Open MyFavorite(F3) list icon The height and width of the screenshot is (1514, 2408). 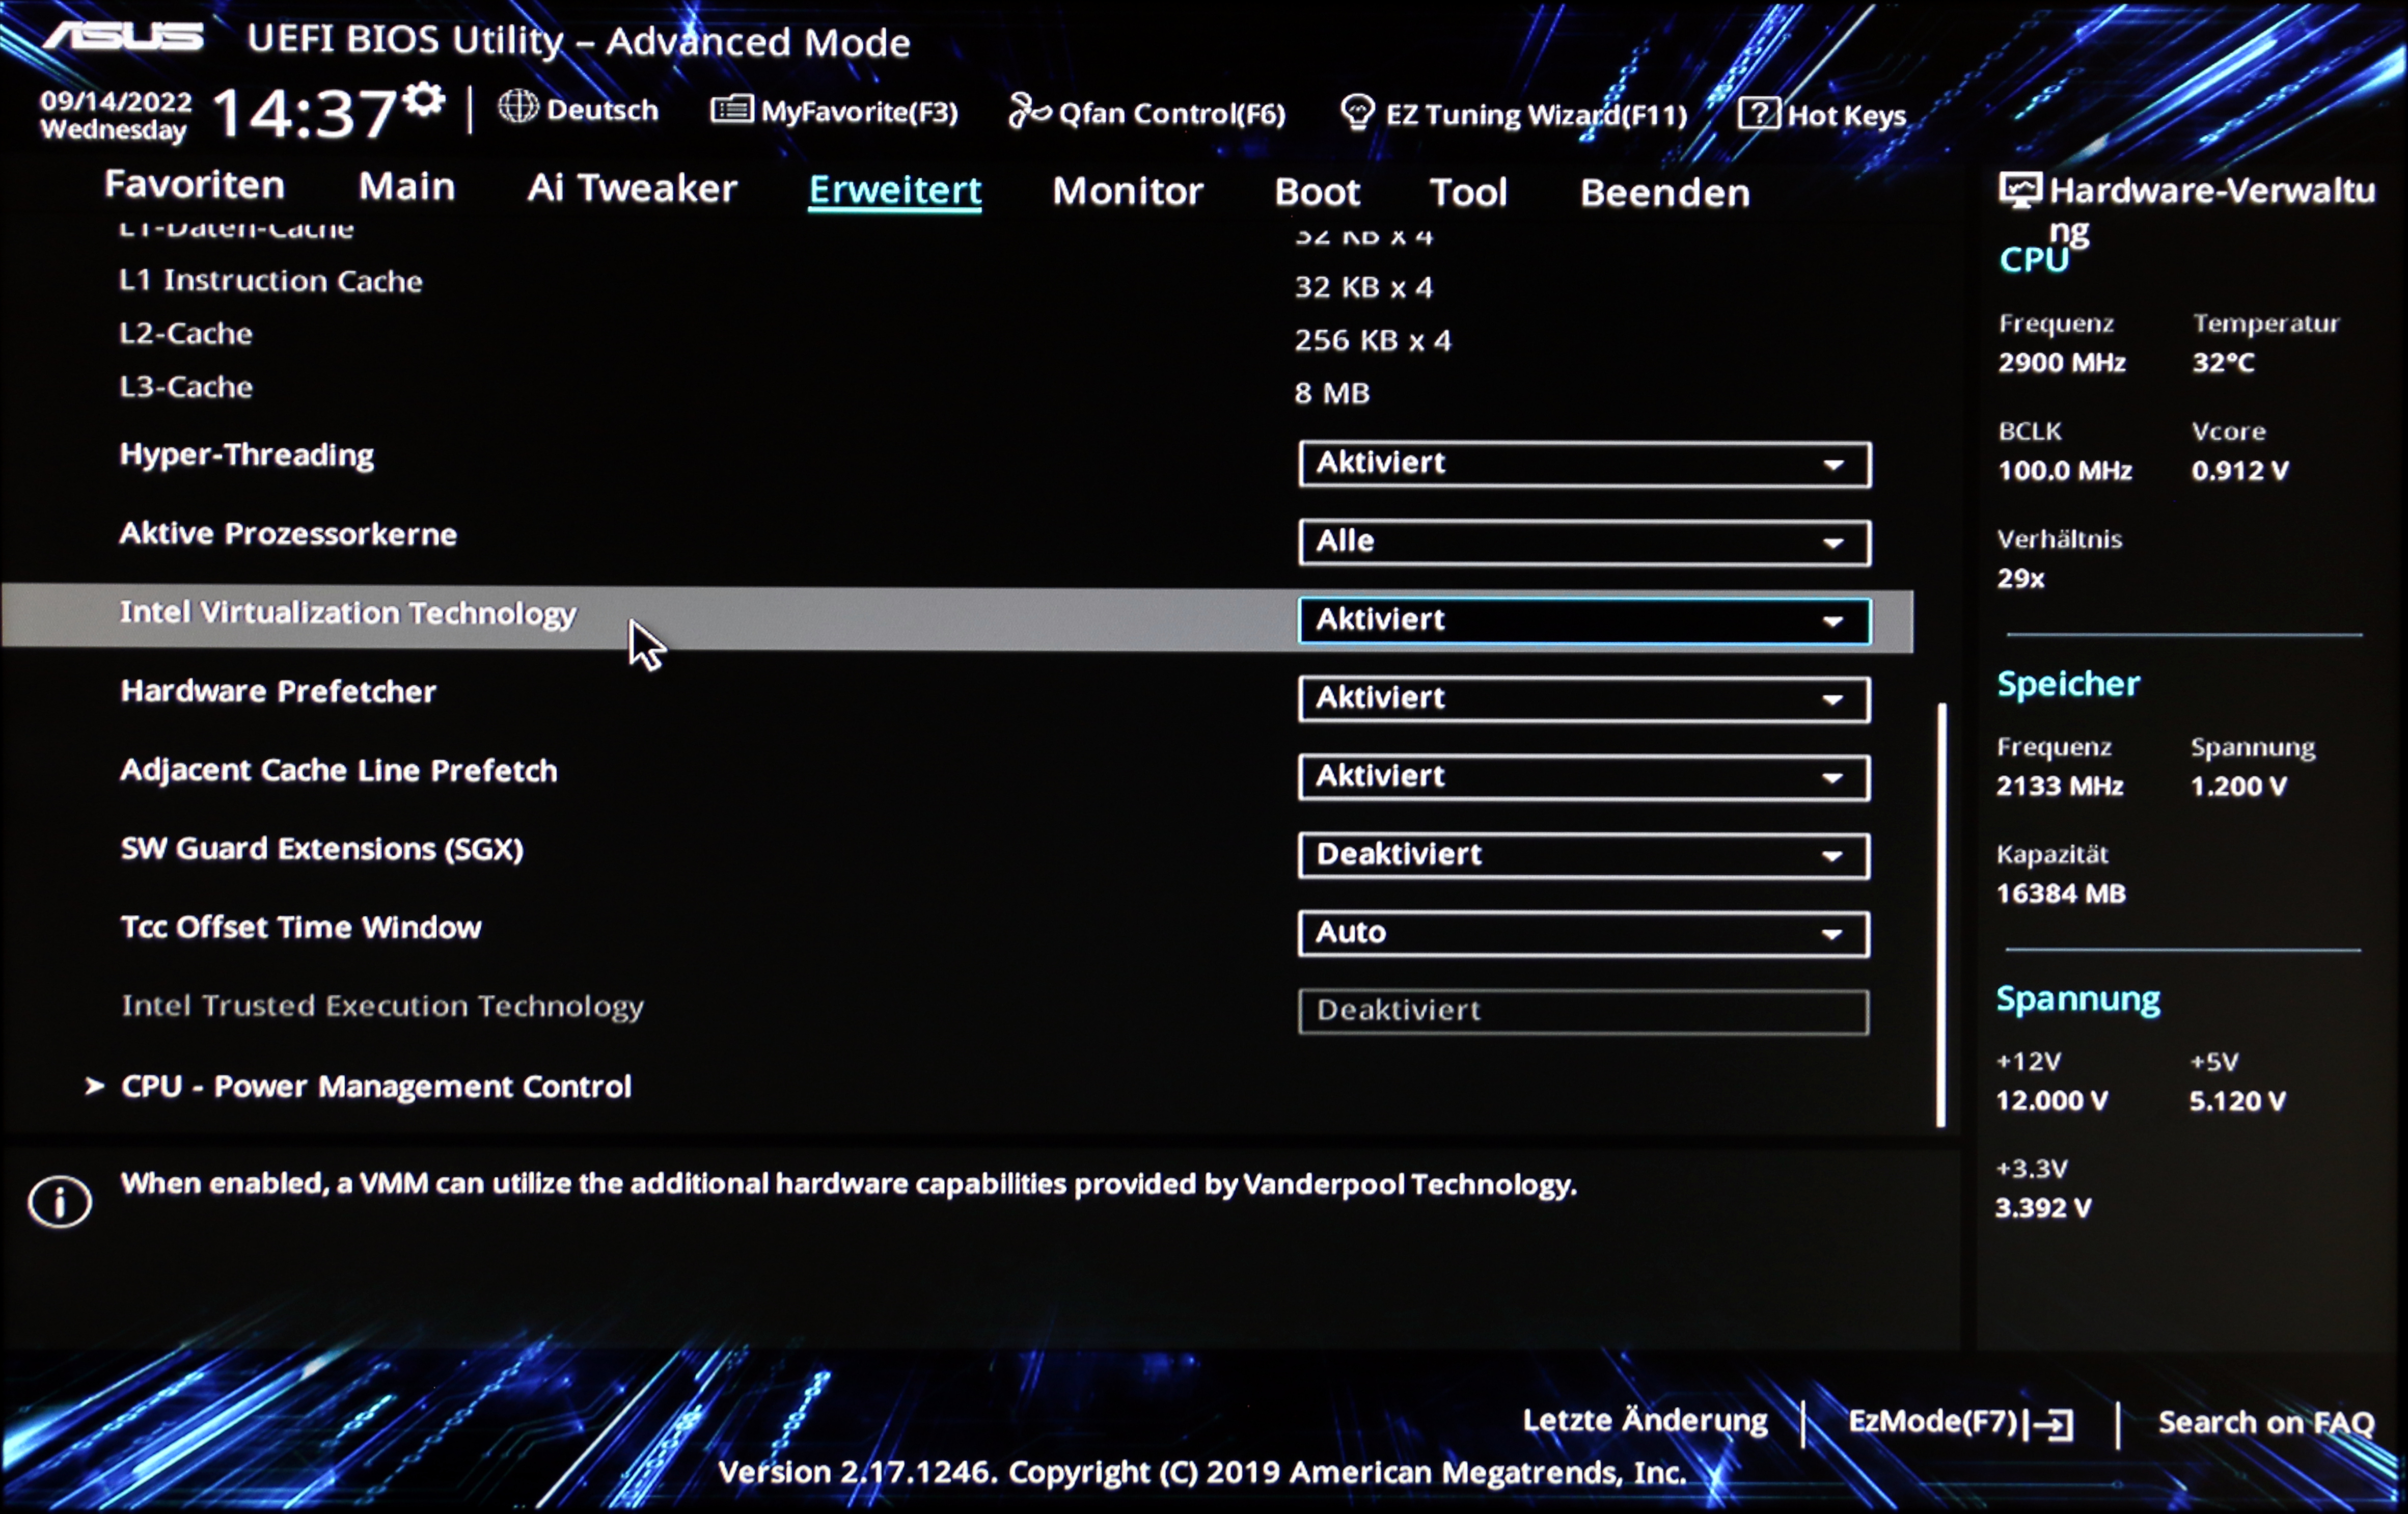point(731,109)
